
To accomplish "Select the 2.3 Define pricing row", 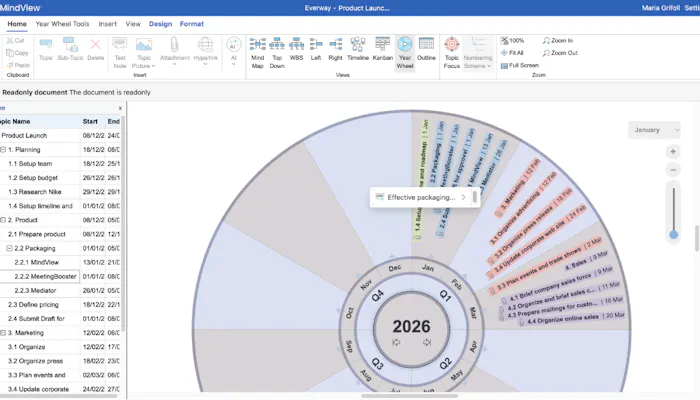I will tap(60, 304).
